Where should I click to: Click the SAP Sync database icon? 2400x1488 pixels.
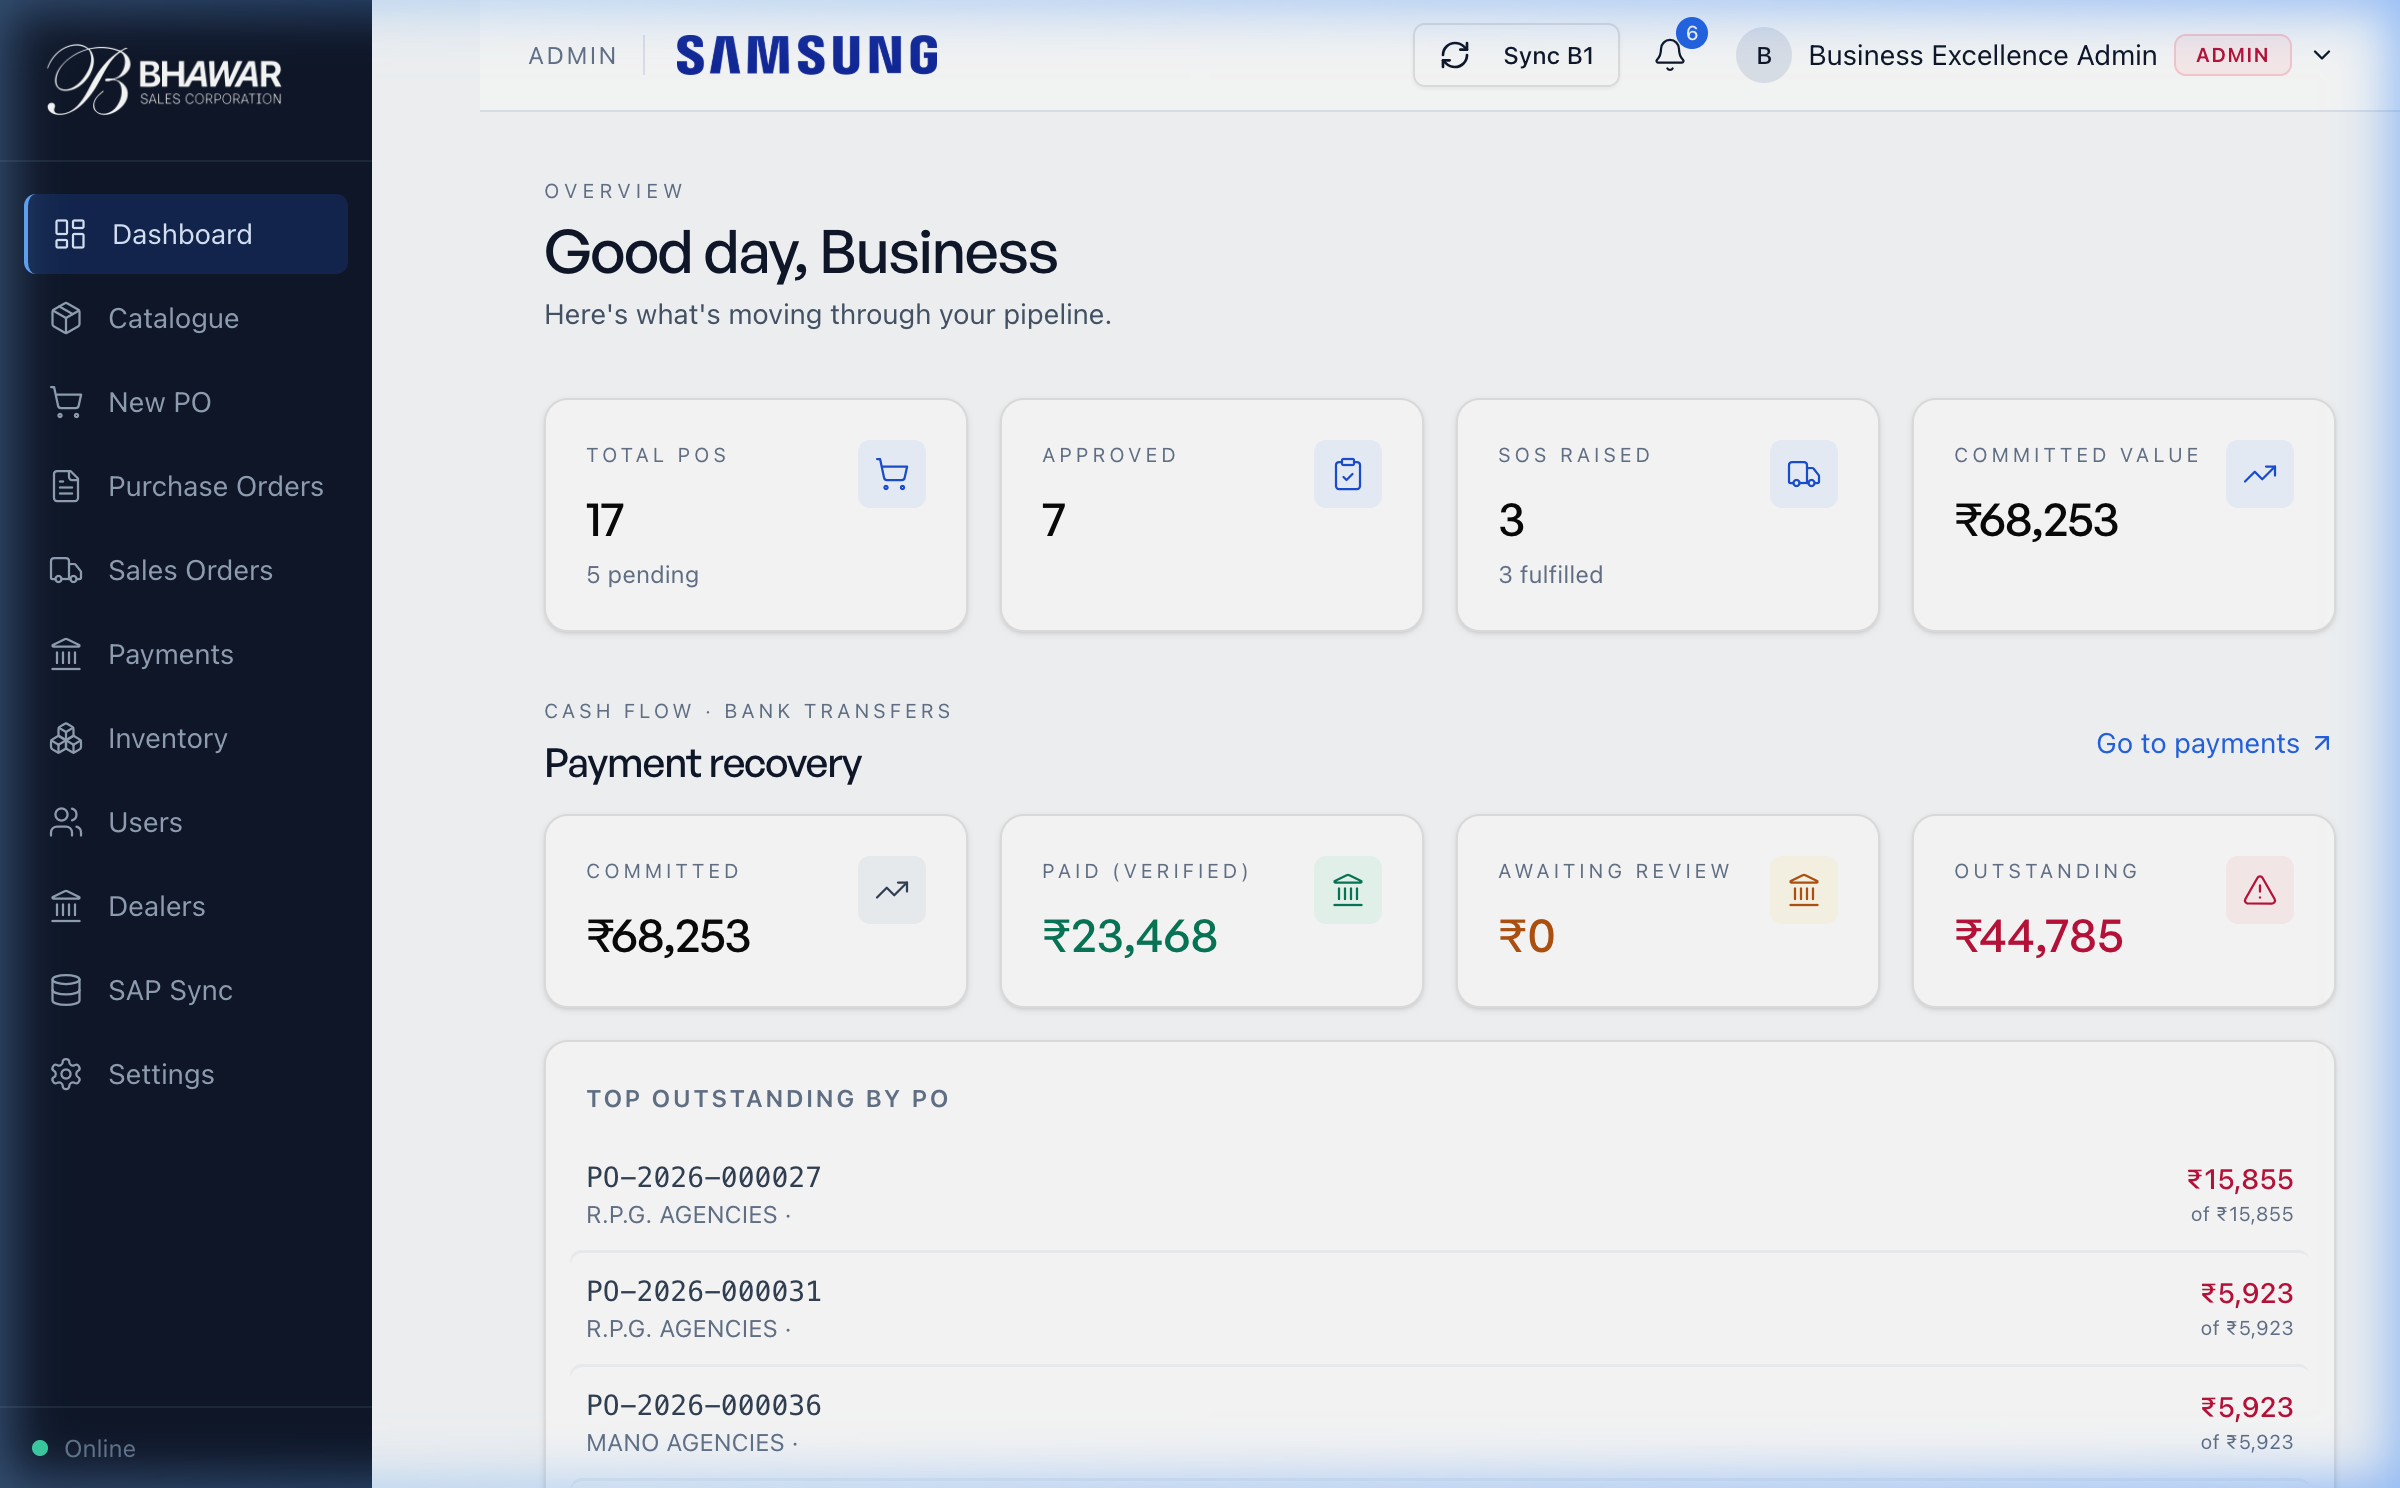66,990
